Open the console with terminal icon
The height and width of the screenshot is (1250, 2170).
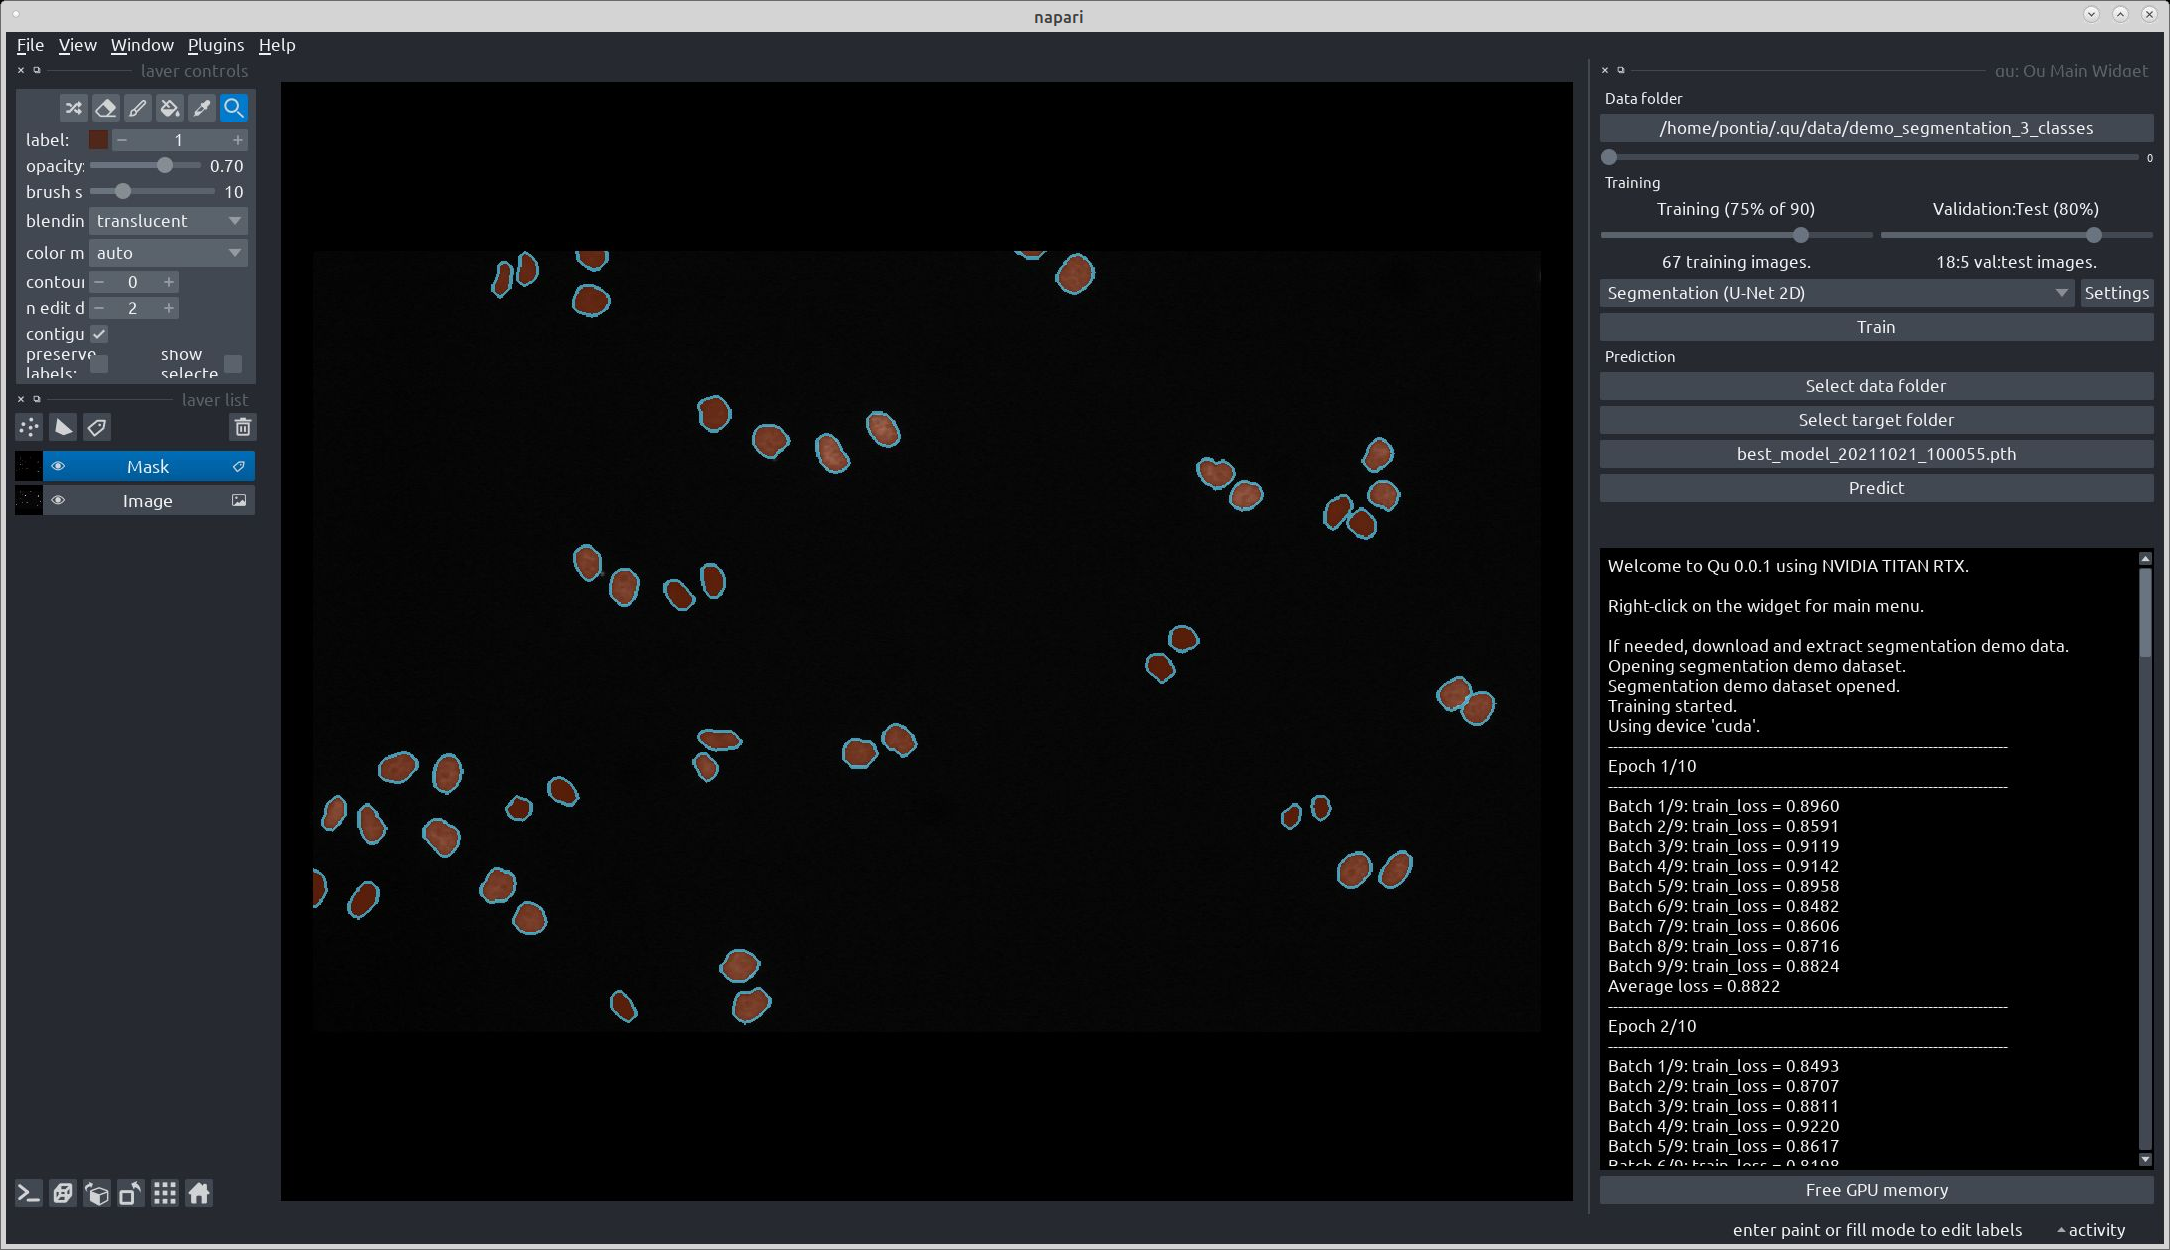(x=29, y=1193)
